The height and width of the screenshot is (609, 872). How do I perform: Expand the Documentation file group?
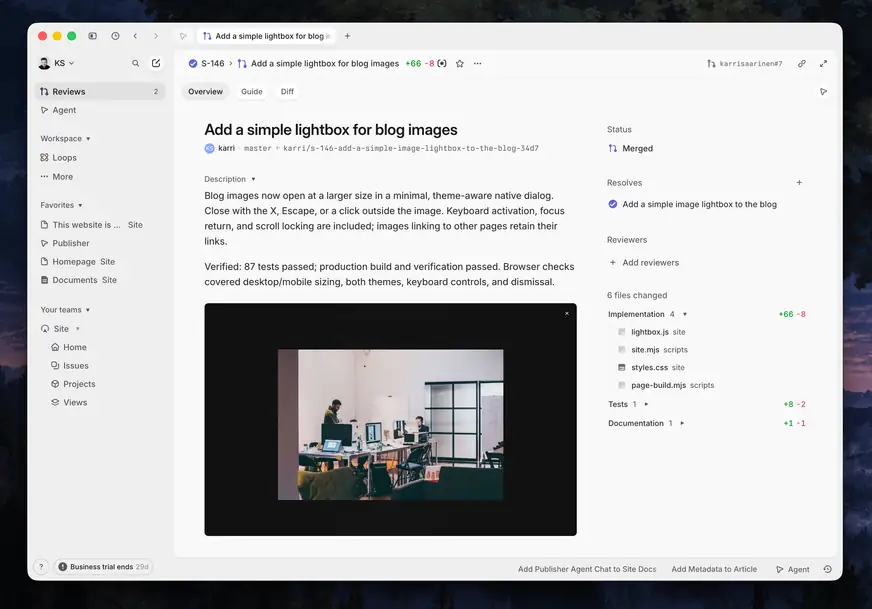(x=682, y=423)
